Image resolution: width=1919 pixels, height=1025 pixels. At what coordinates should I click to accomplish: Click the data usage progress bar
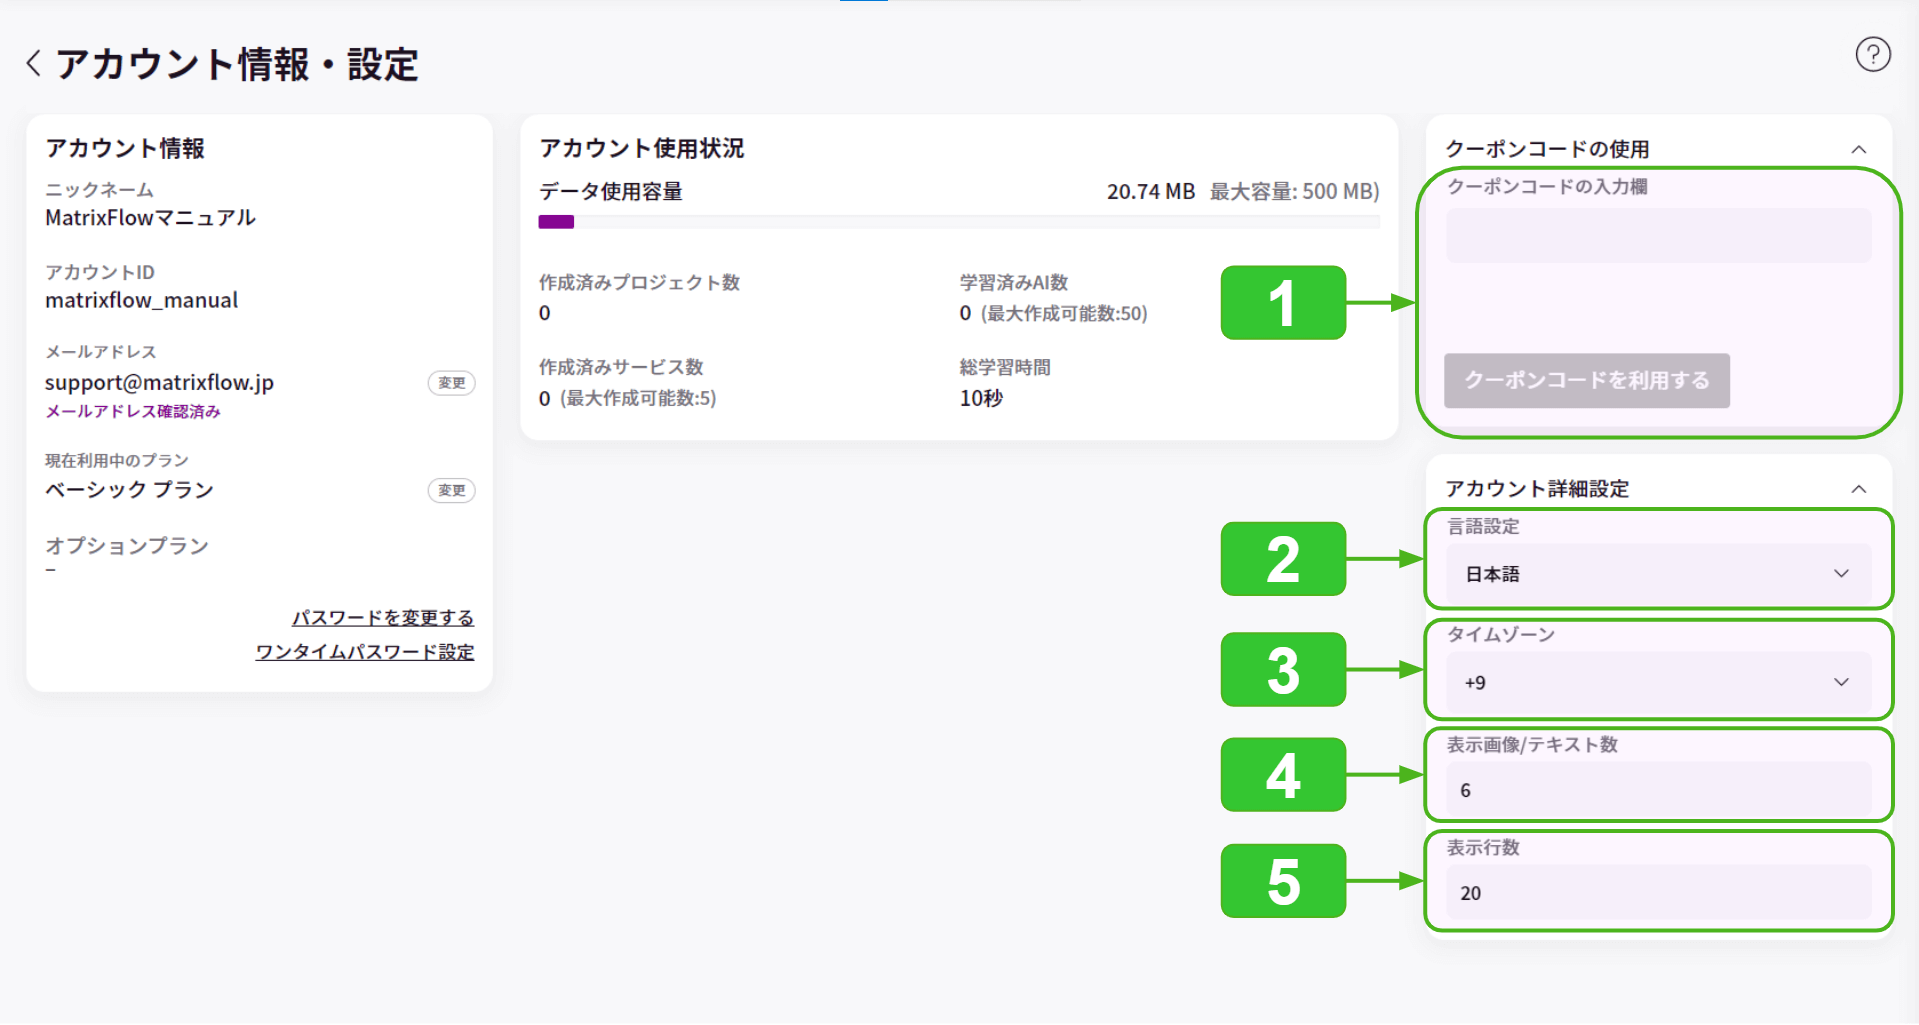click(959, 222)
